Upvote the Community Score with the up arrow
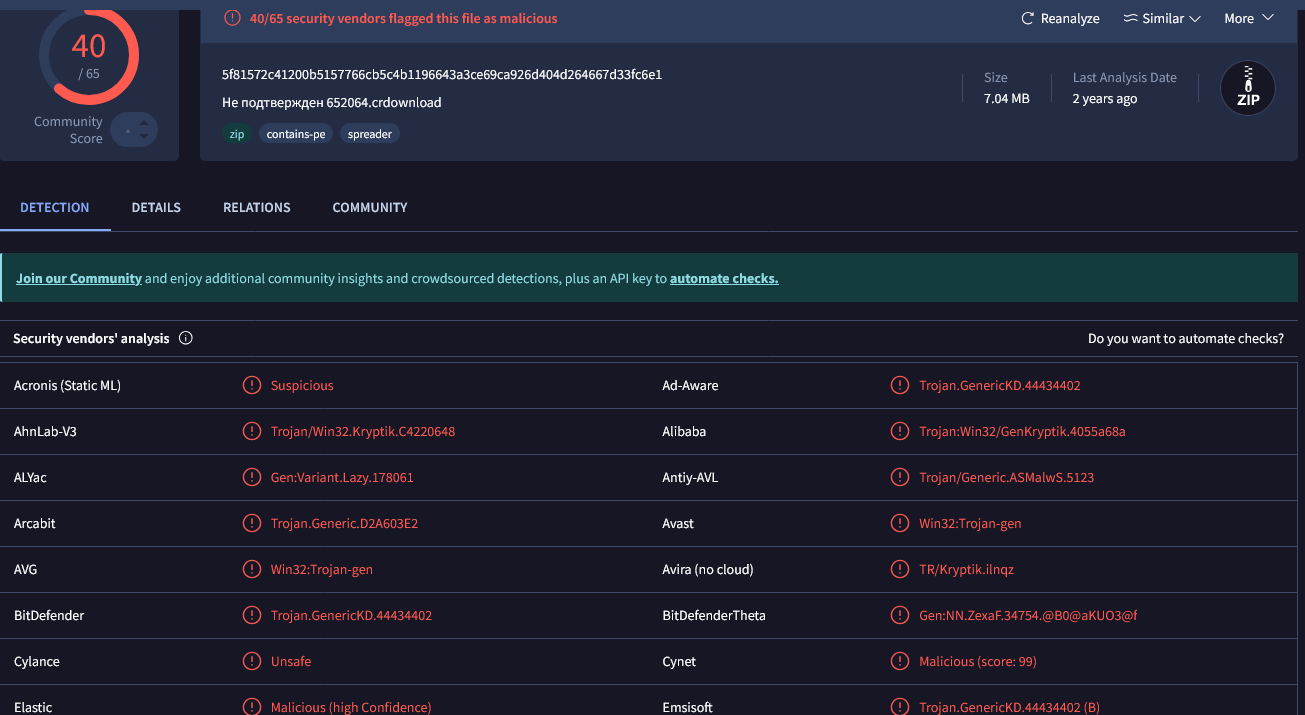The width and height of the screenshot is (1305, 715). pos(144,124)
